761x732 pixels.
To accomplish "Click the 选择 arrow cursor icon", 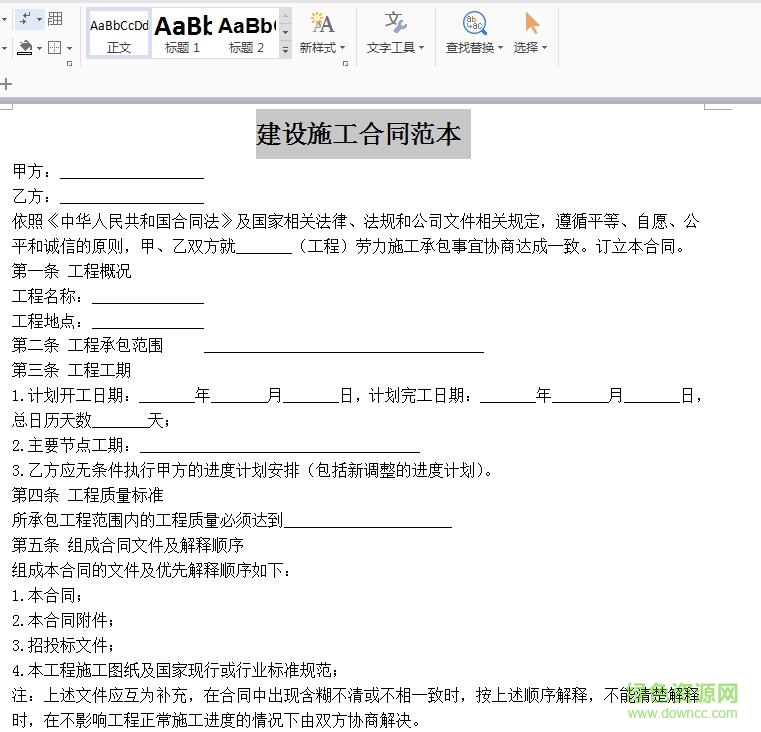I will tap(531, 24).
